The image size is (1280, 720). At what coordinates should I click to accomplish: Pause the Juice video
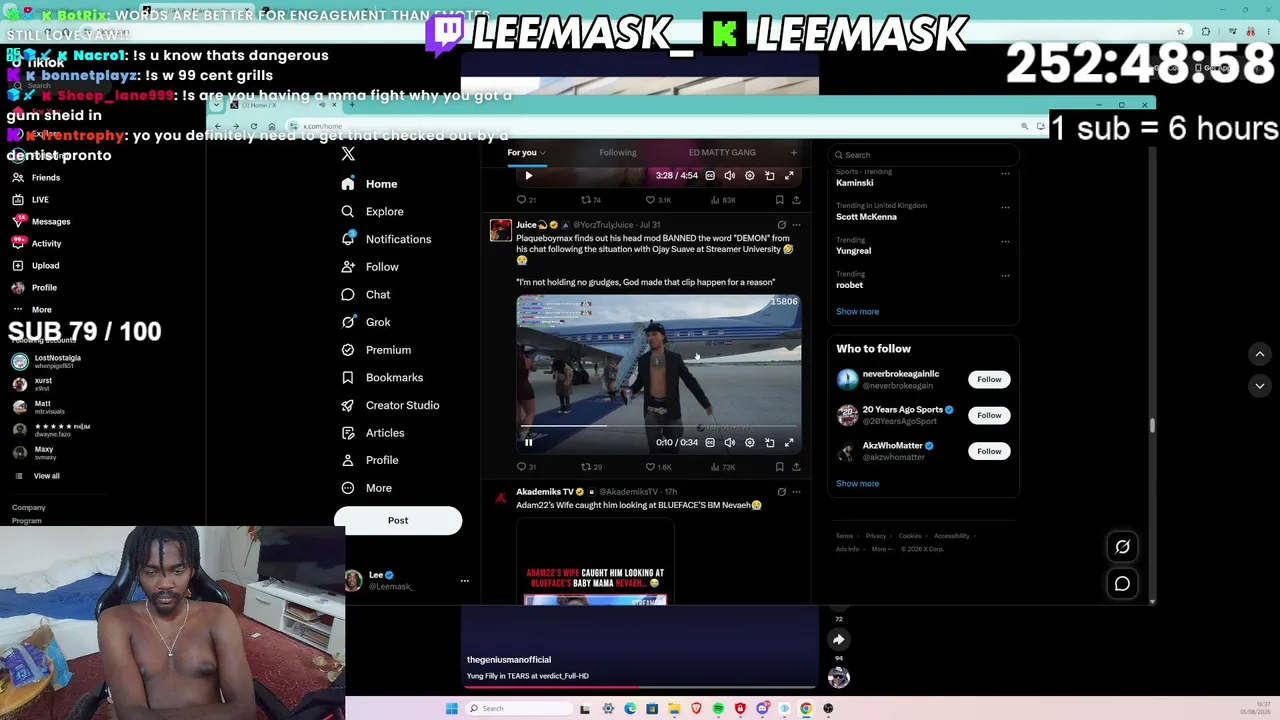529,442
